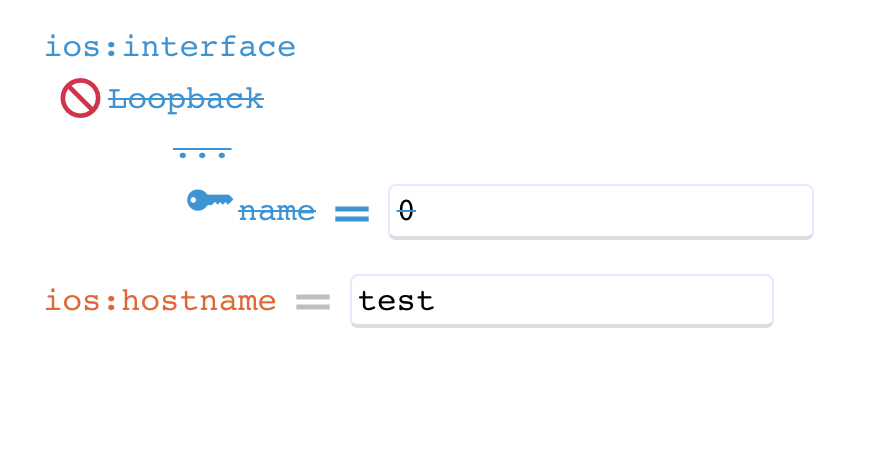Focus the name input field containing 0
The width and height of the screenshot is (890, 456).
pos(601,211)
